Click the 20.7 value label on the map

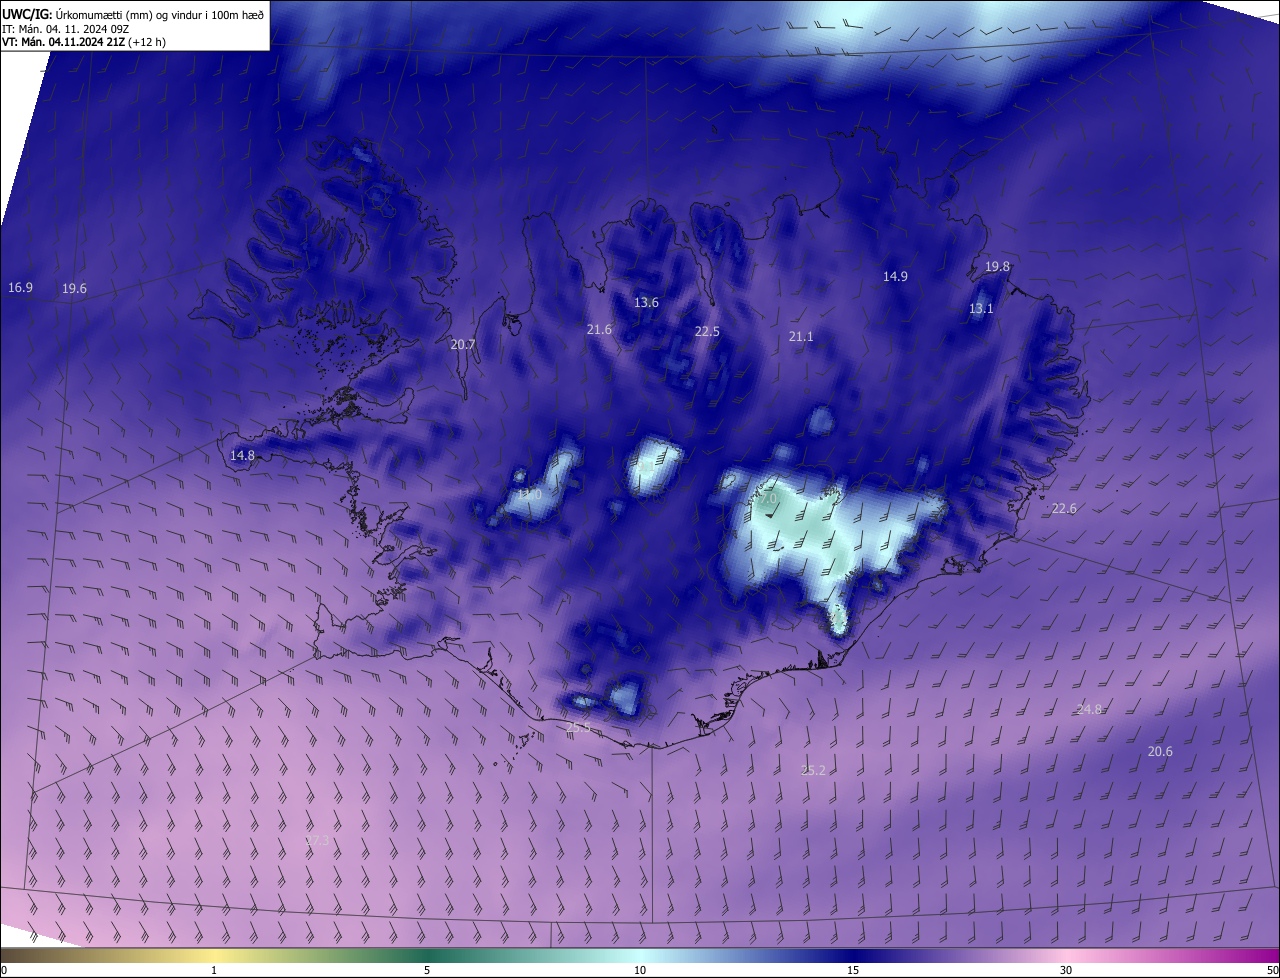[463, 345]
